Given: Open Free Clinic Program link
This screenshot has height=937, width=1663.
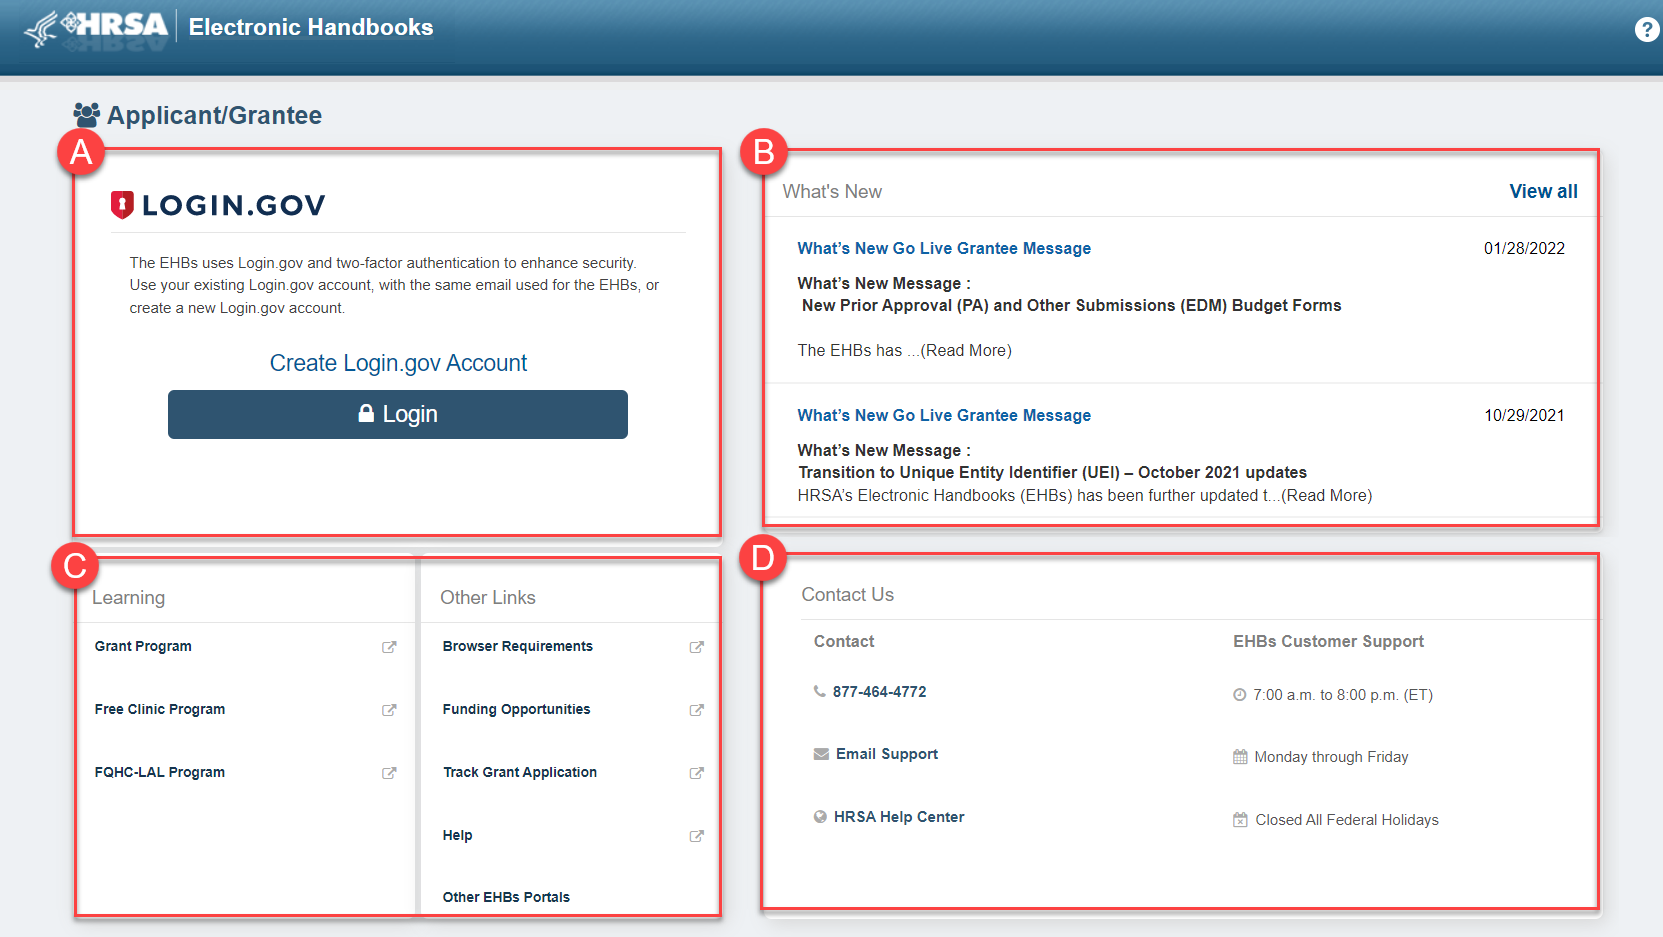Looking at the screenshot, I should (x=160, y=709).
